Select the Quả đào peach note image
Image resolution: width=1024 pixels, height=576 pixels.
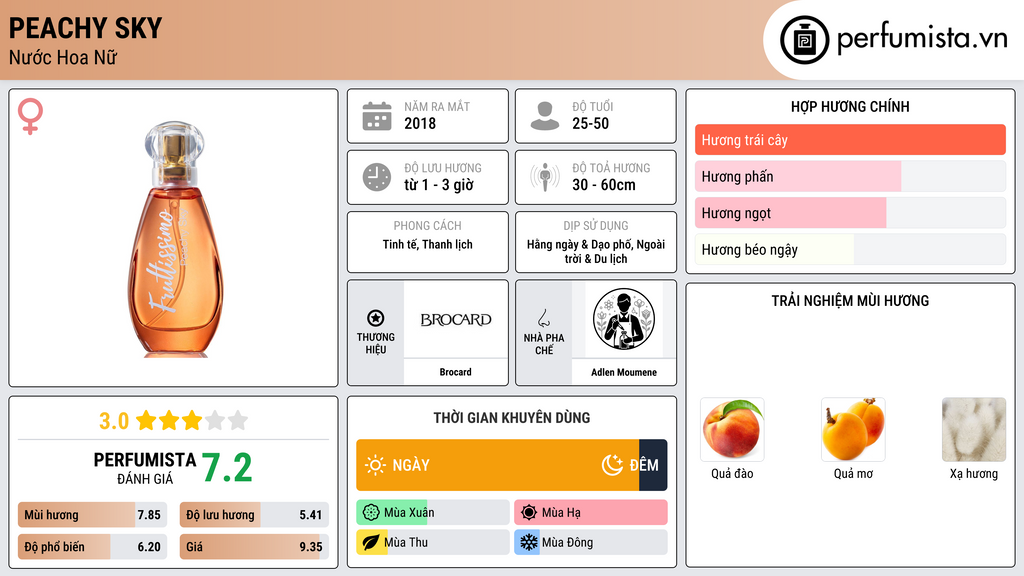click(x=732, y=430)
